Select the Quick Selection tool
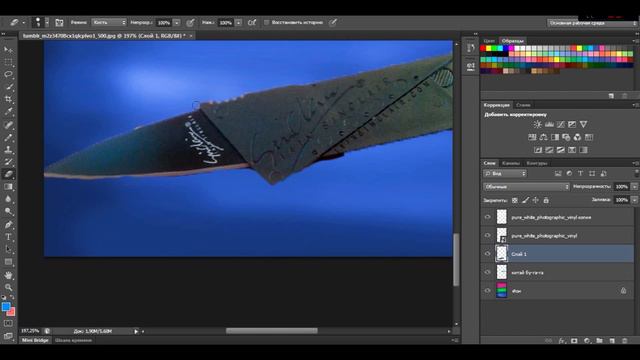640x360 pixels. pyautogui.click(x=8, y=87)
